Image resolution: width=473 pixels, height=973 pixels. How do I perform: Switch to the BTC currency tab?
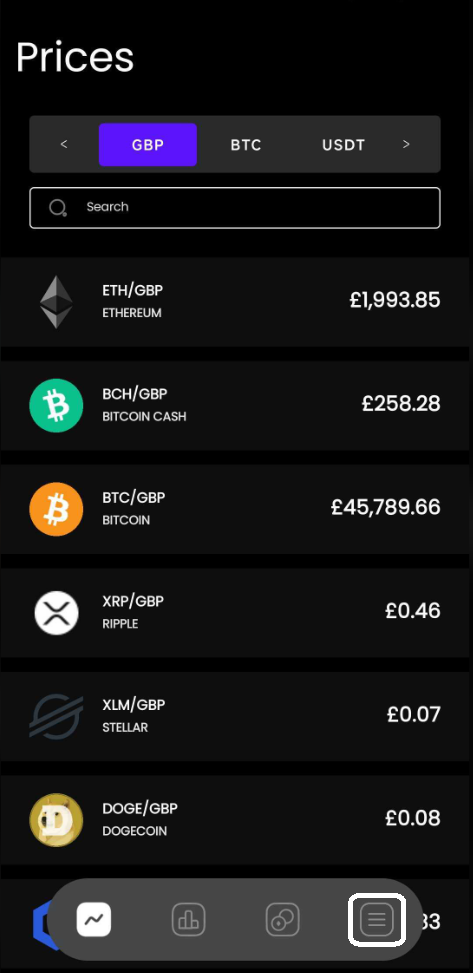[246, 145]
